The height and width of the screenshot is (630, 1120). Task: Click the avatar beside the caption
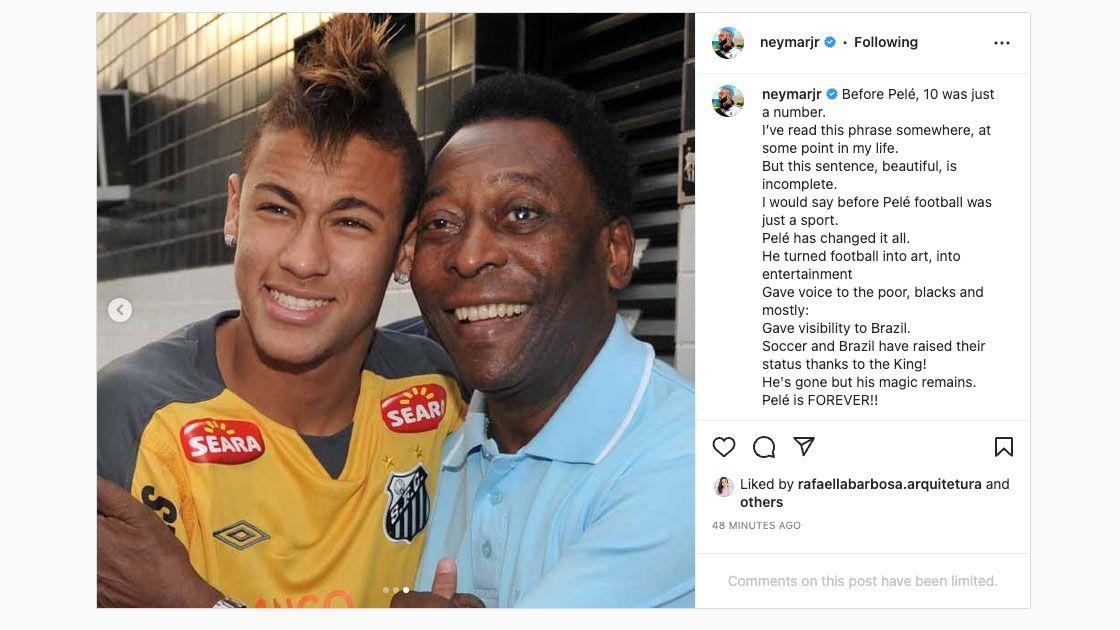(728, 101)
